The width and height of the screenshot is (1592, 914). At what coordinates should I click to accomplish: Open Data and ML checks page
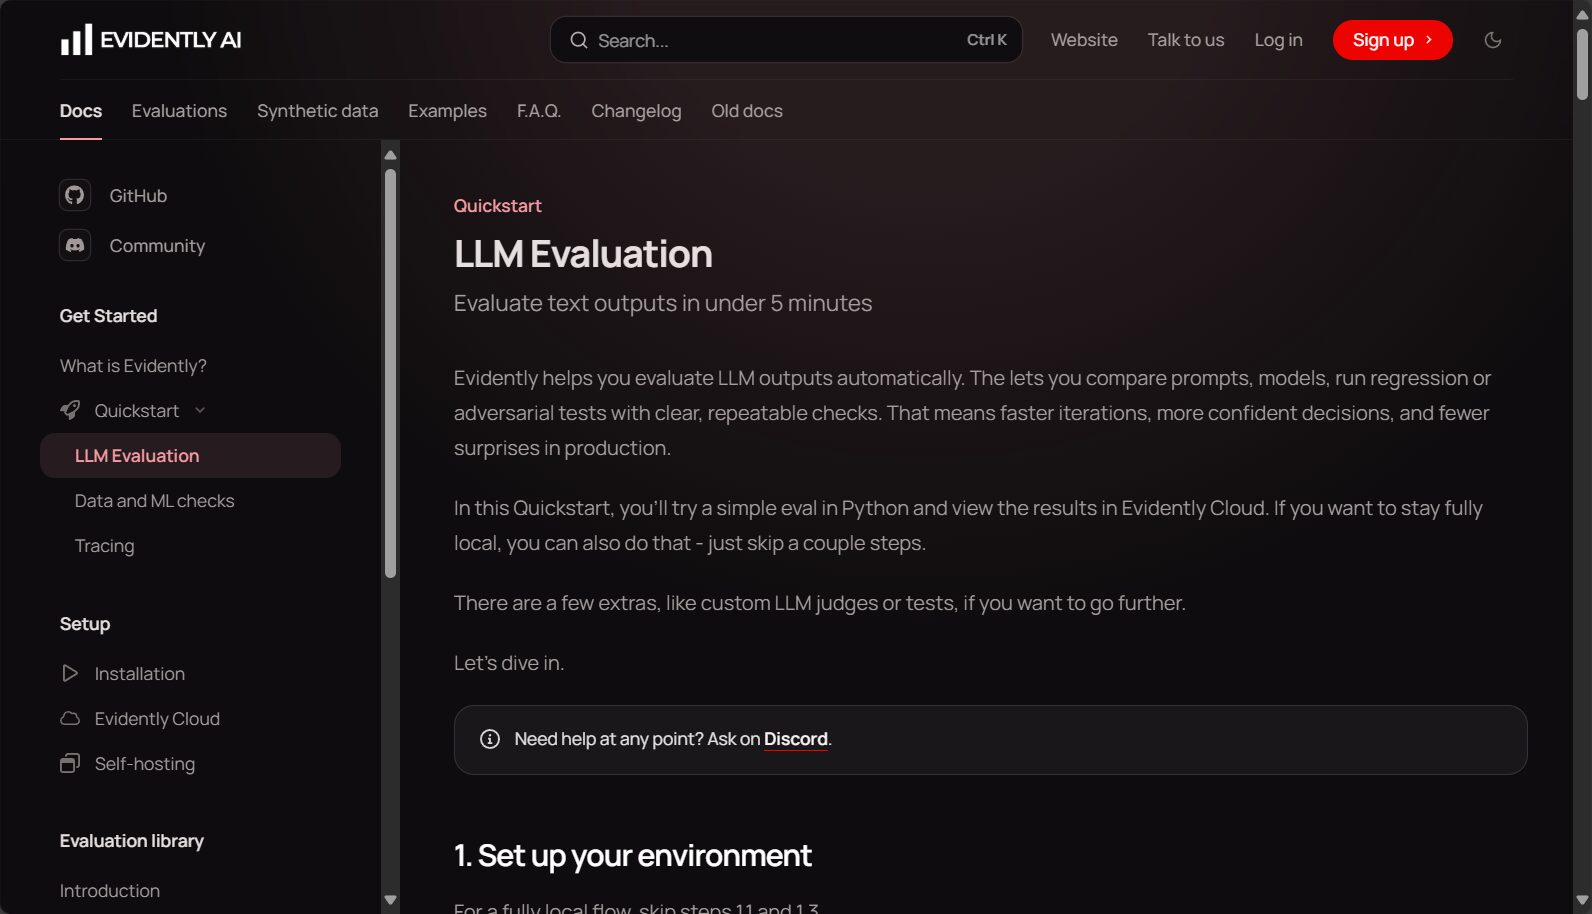[x=154, y=501]
